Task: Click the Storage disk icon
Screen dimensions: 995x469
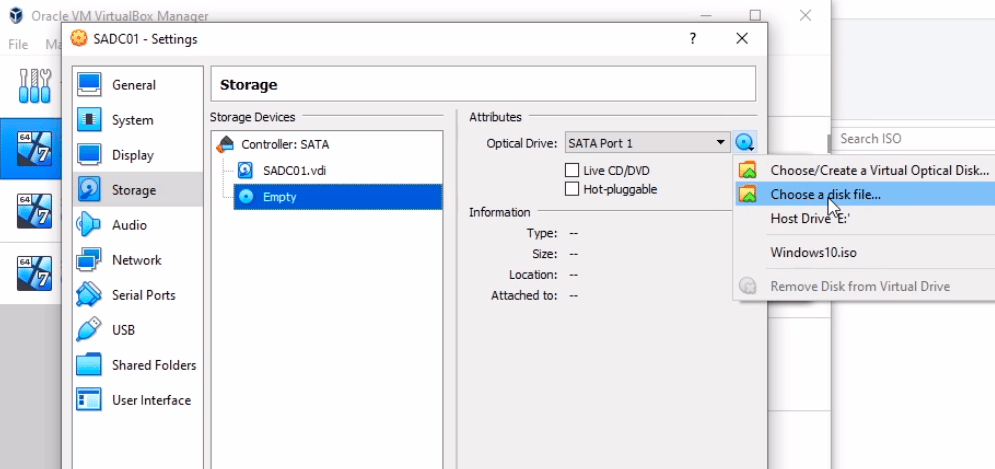Action: tap(89, 190)
